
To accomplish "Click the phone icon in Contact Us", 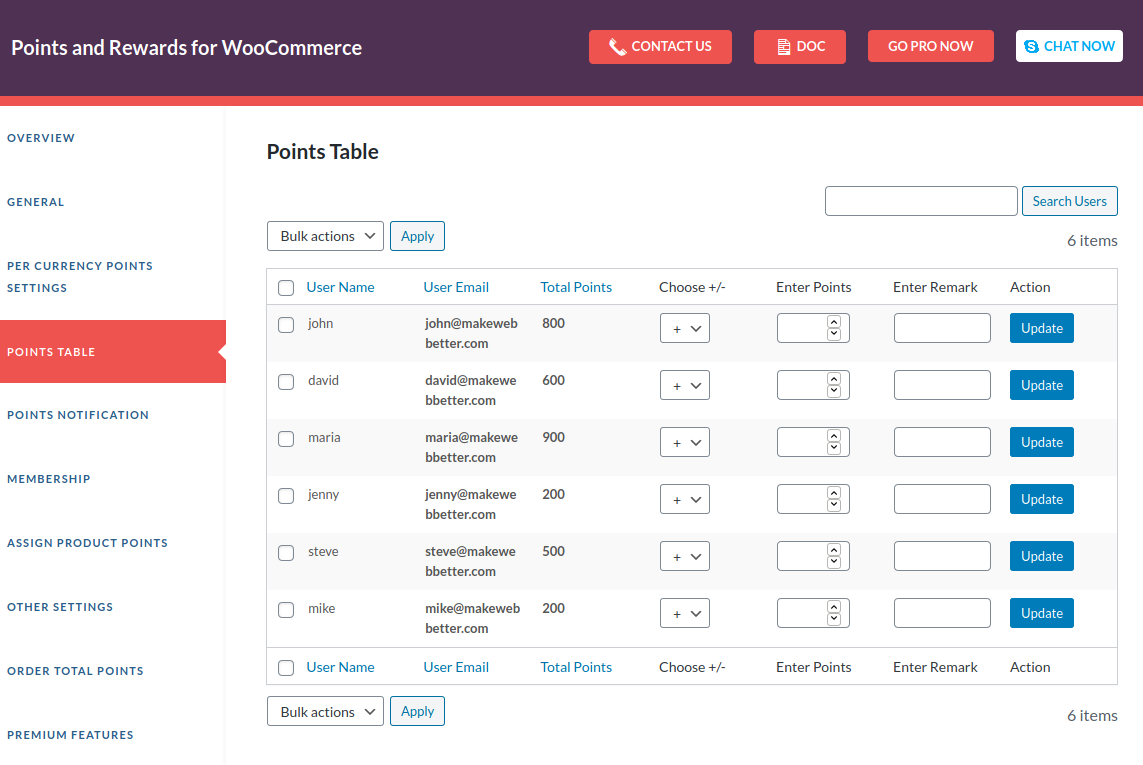I will [617, 47].
